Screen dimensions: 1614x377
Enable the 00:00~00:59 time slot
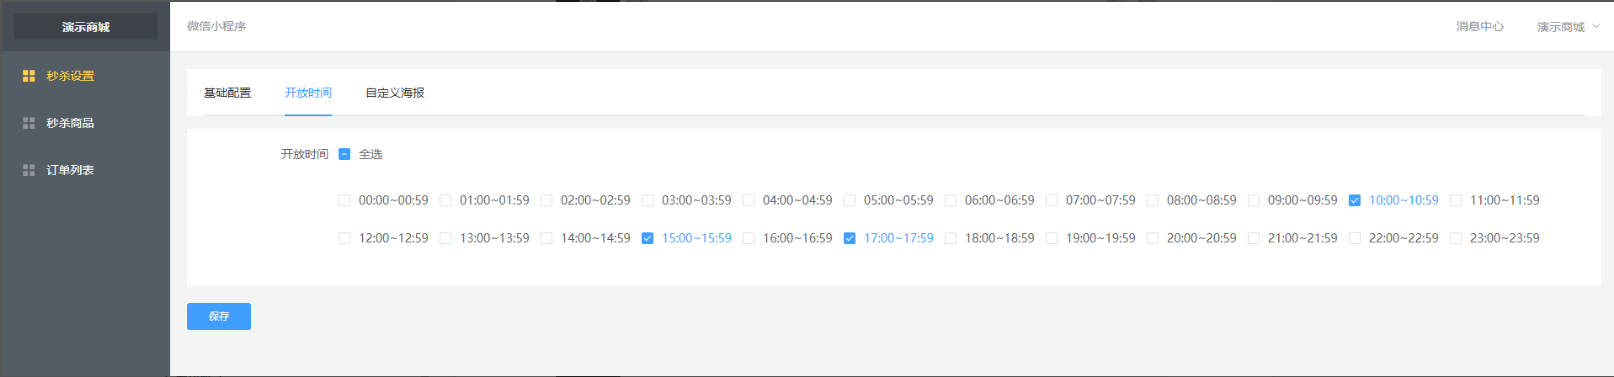pyautogui.click(x=344, y=200)
